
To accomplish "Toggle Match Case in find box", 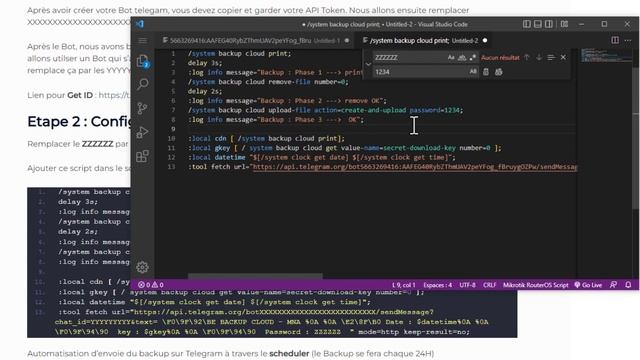I will [x=451, y=58].
